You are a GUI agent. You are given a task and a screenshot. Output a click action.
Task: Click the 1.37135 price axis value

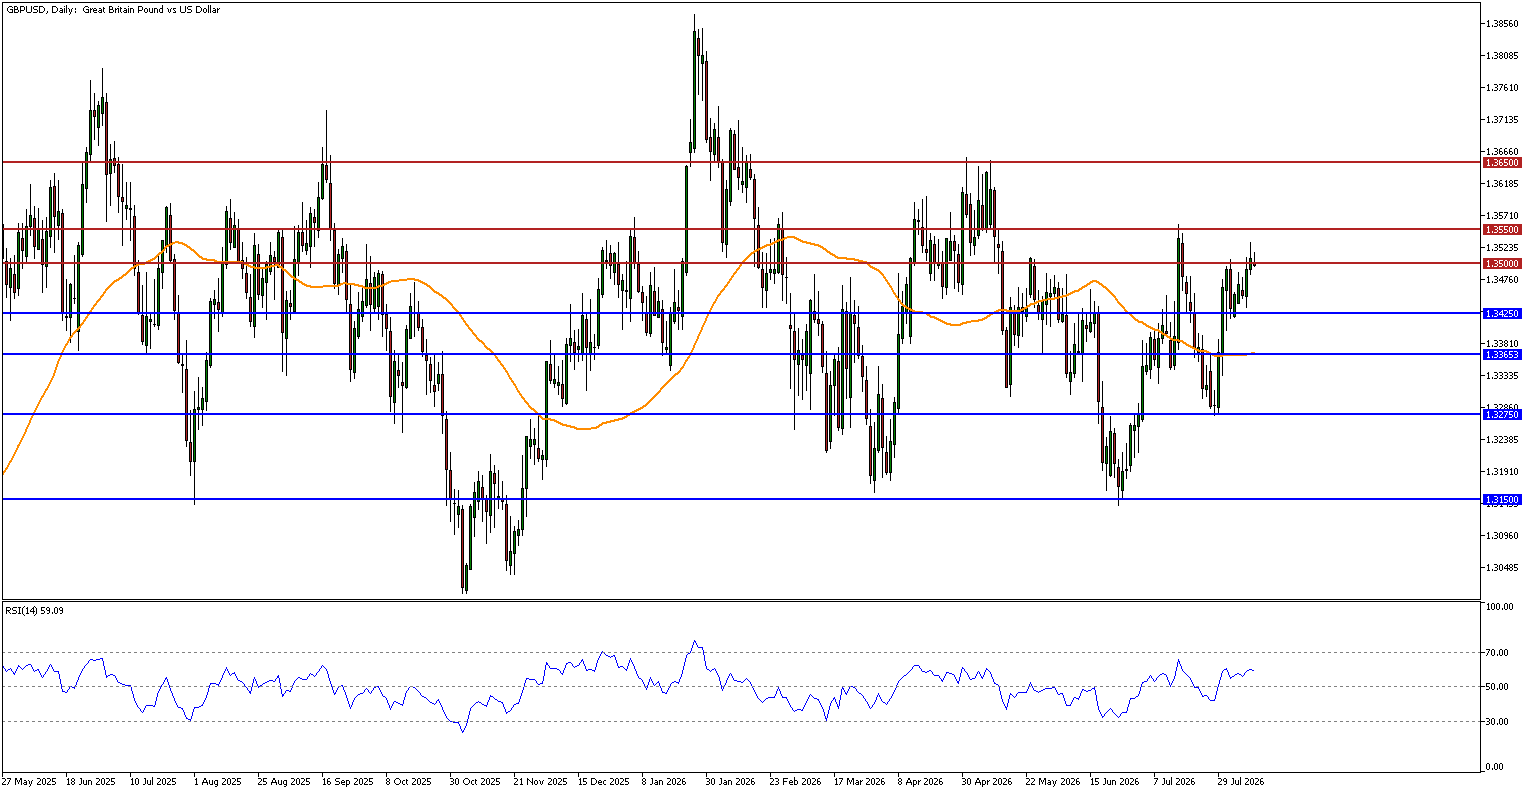coord(1503,119)
